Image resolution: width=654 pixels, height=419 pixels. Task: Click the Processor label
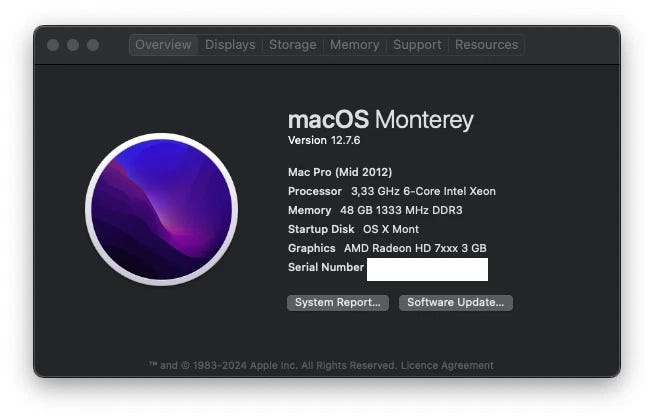point(315,191)
